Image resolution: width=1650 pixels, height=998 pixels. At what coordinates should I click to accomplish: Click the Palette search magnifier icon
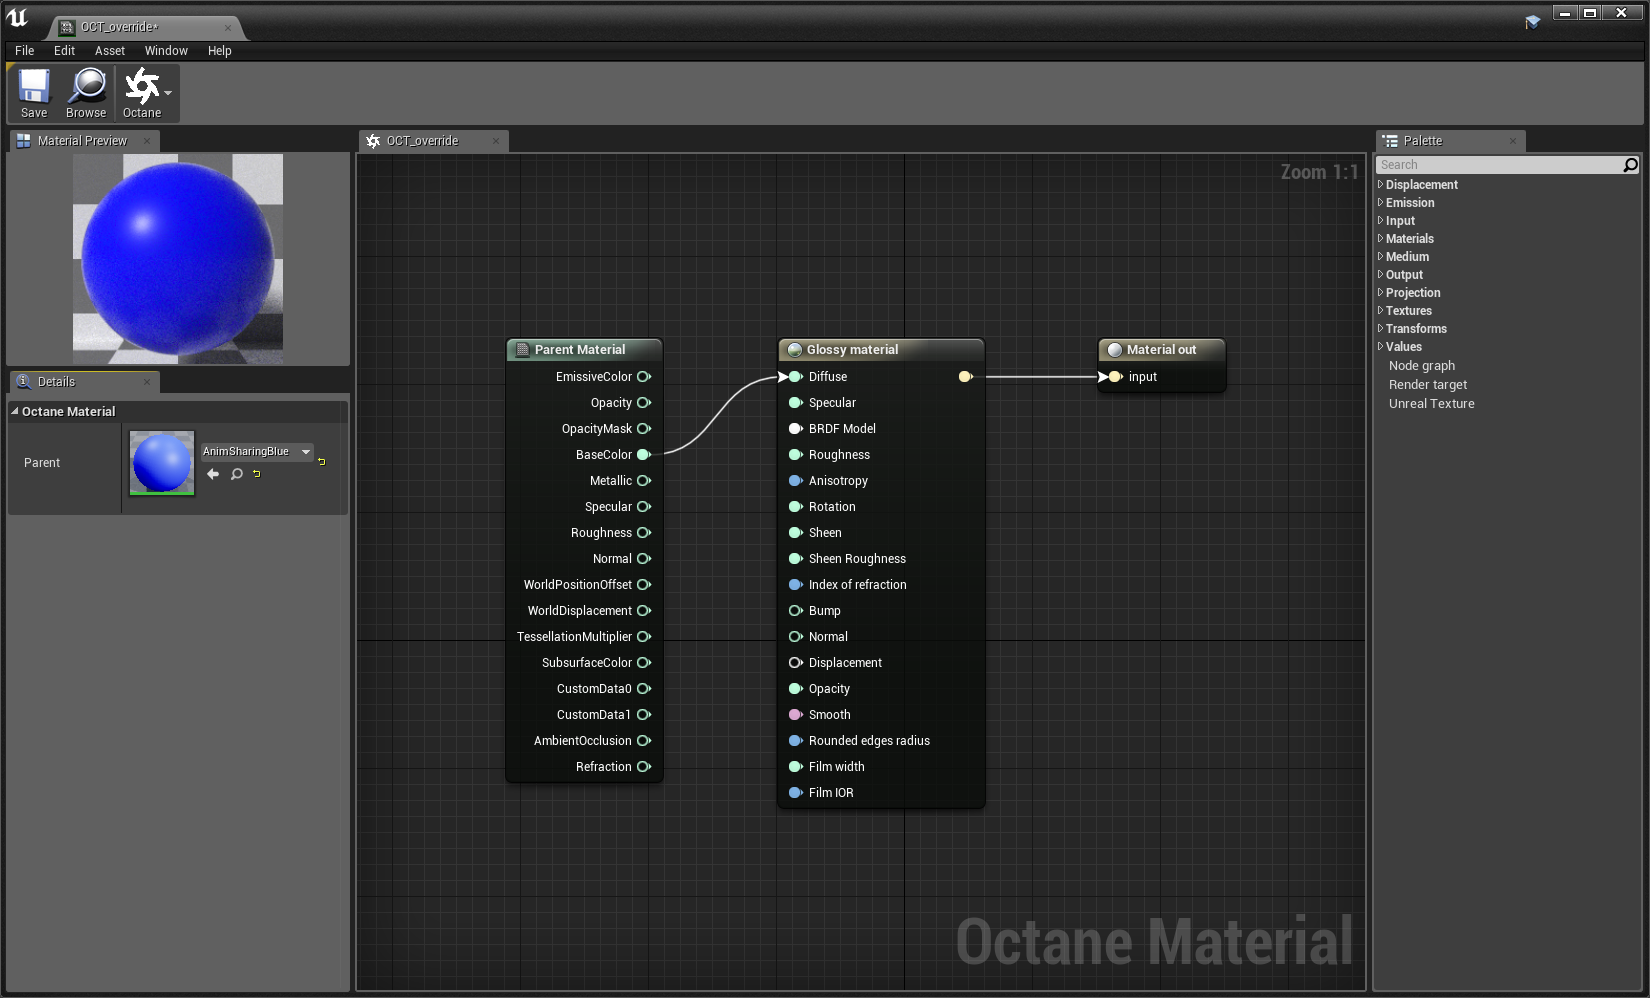pyautogui.click(x=1630, y=165)
